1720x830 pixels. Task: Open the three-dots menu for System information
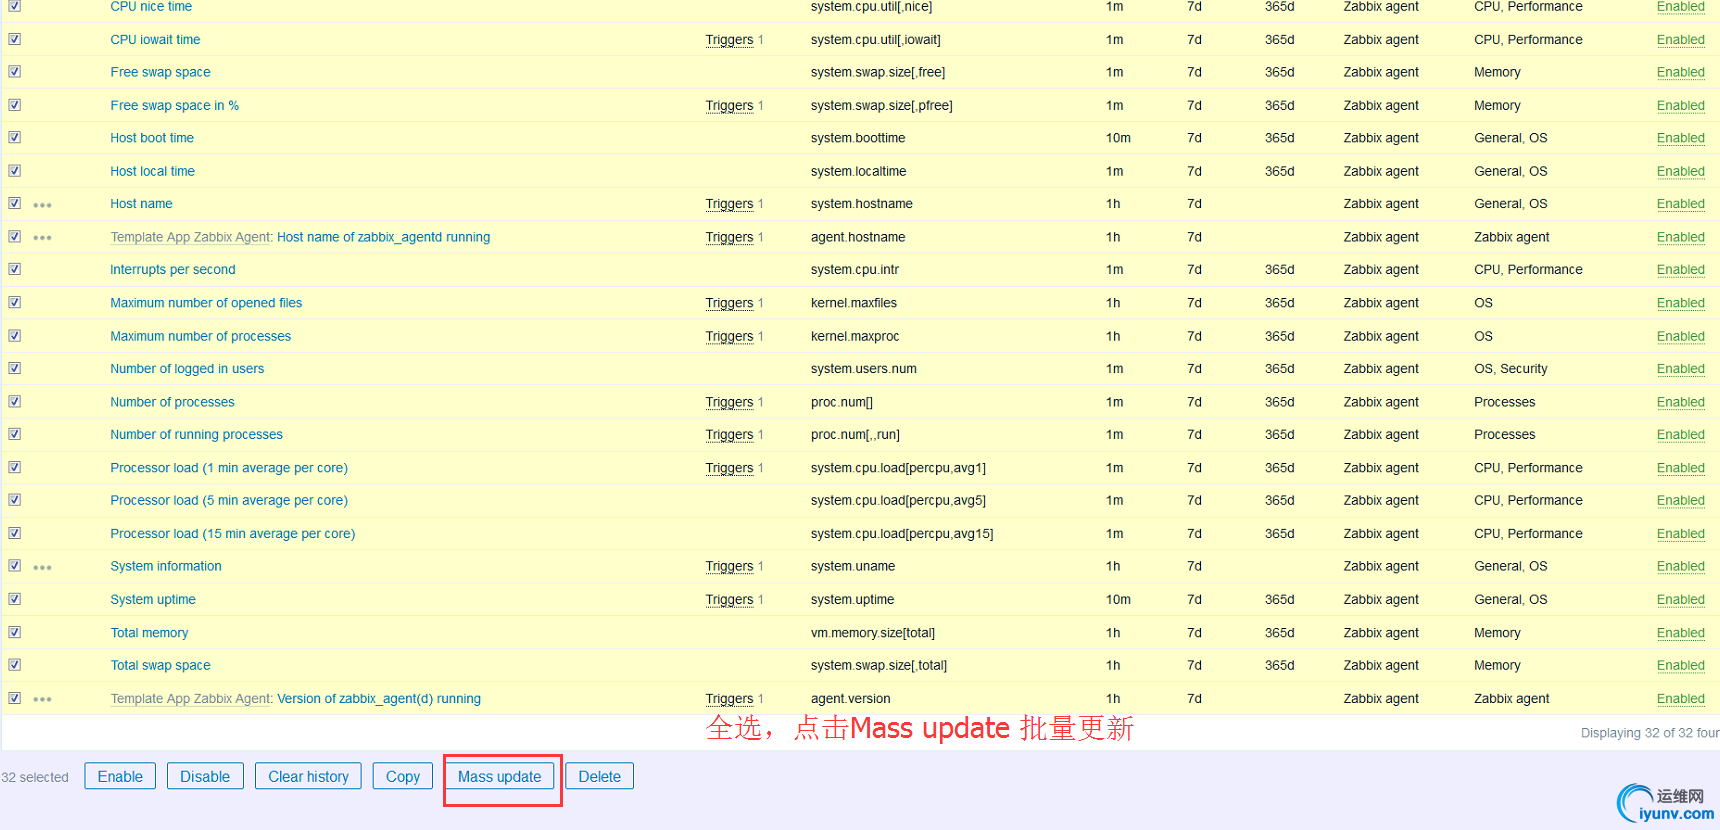tap(42, 567)
